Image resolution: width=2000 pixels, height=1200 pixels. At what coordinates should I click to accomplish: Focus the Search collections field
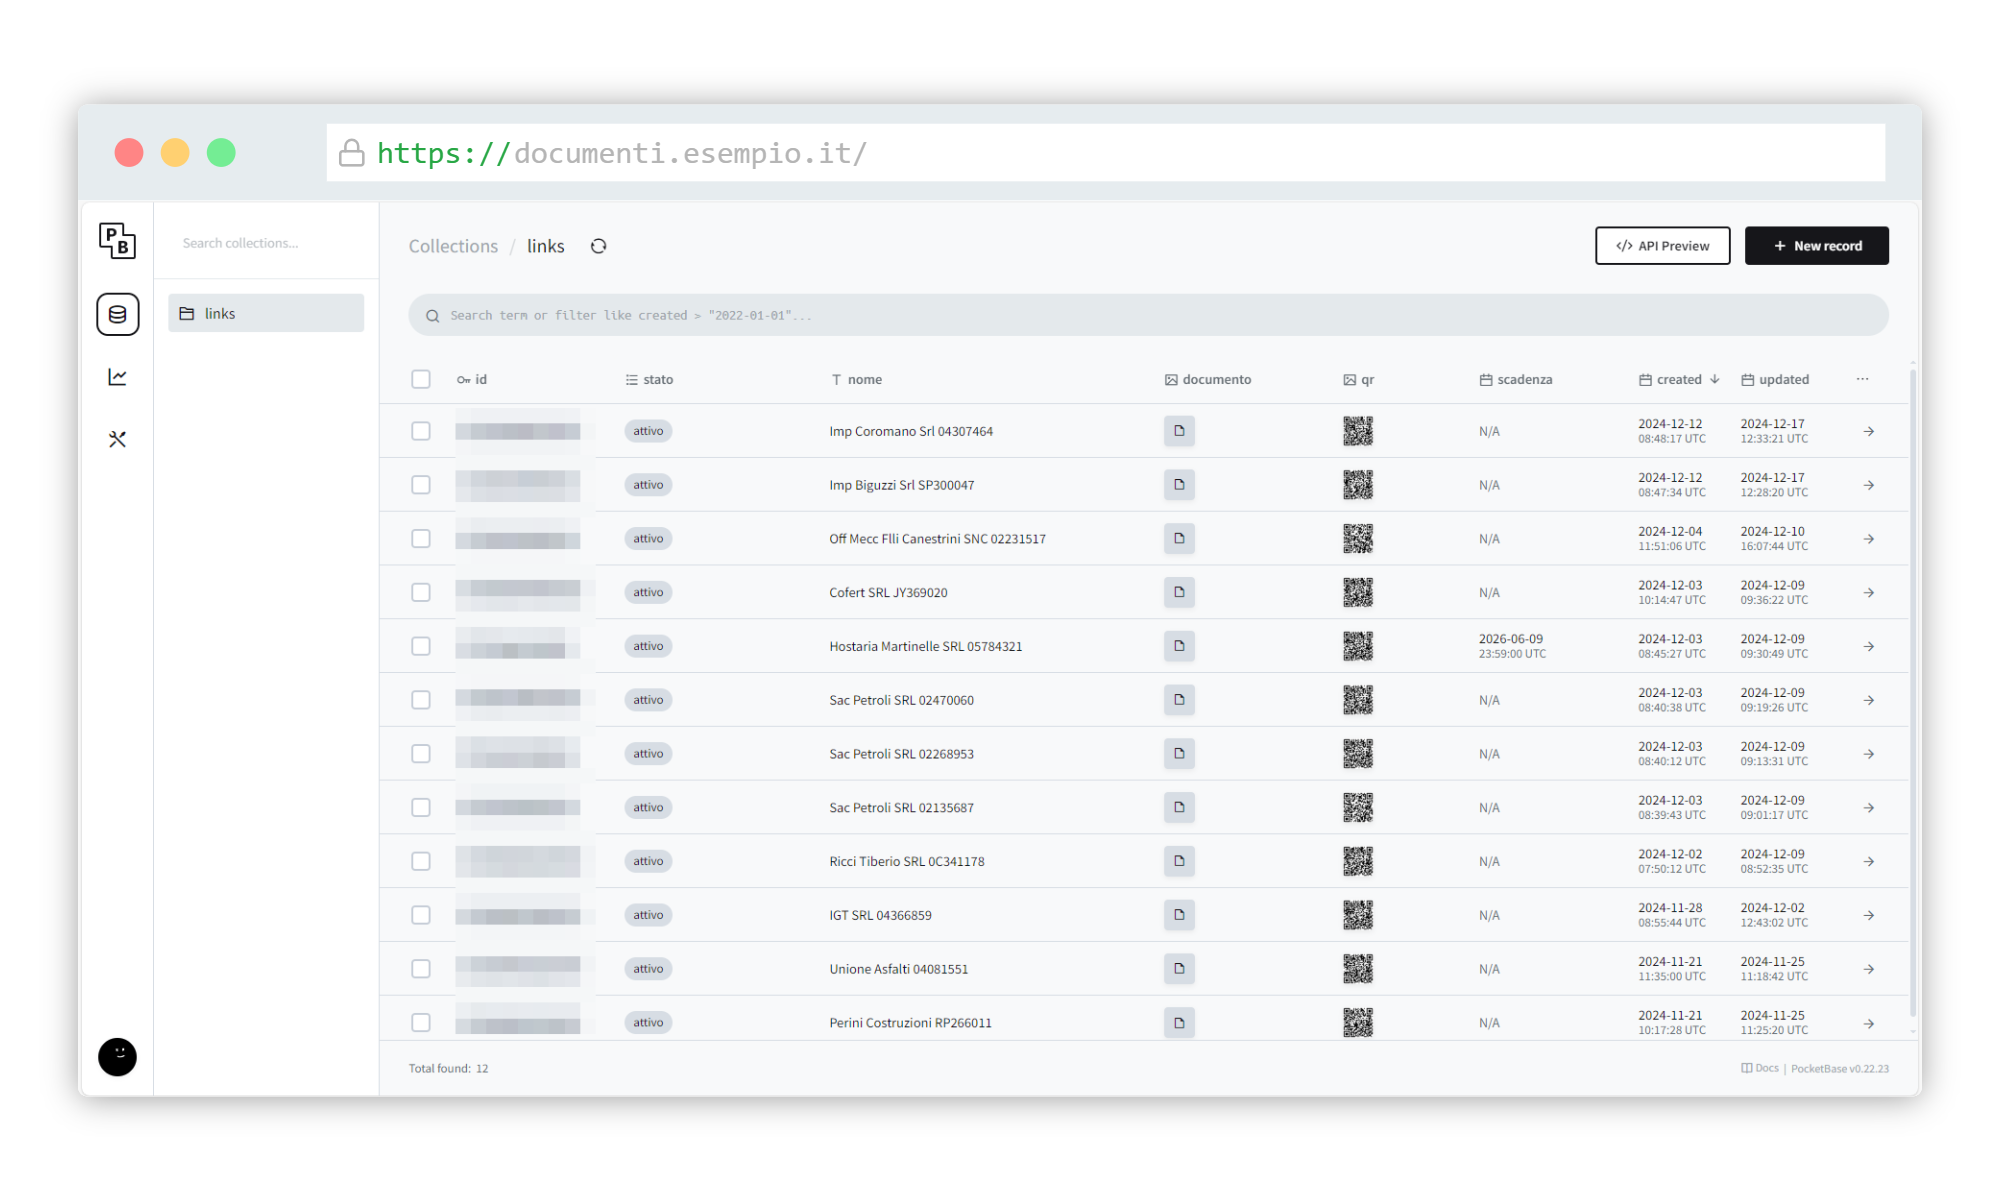pyautogui.click(x=266, y=243)
